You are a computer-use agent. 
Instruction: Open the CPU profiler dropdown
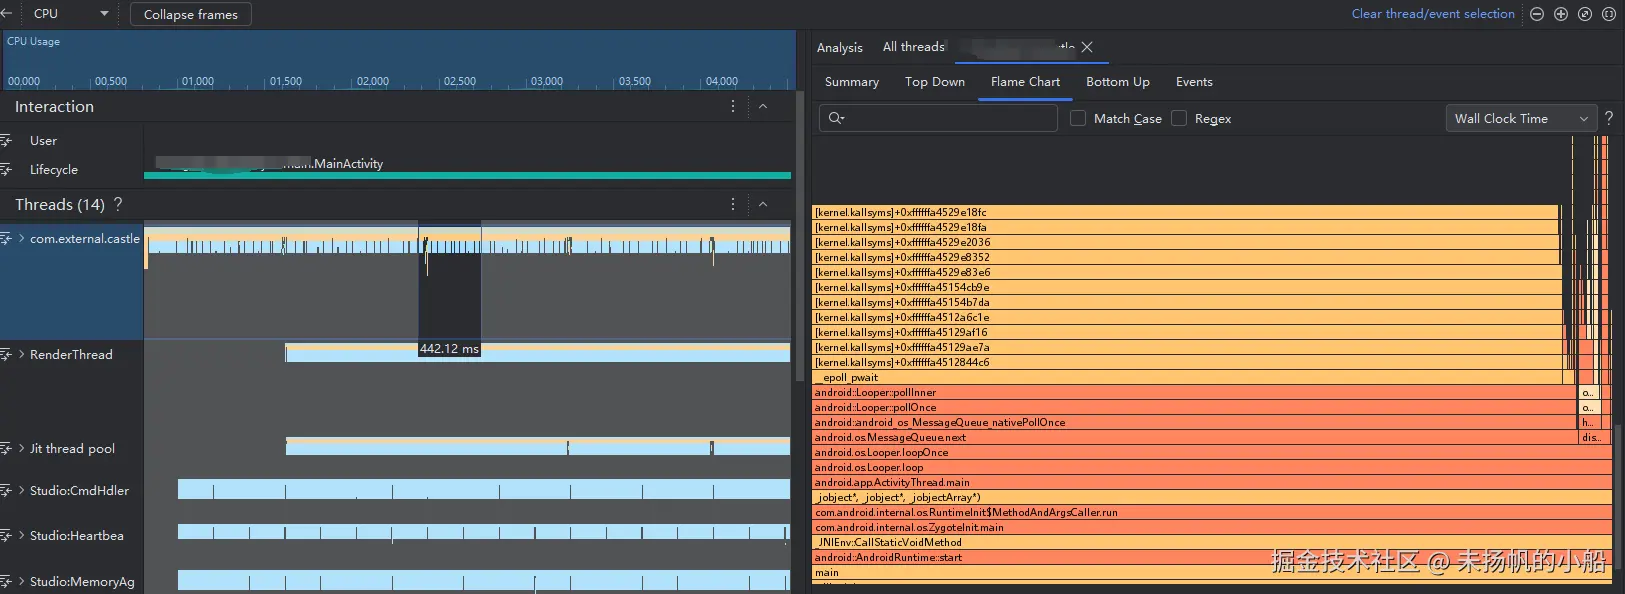click(x=68, y=14)
